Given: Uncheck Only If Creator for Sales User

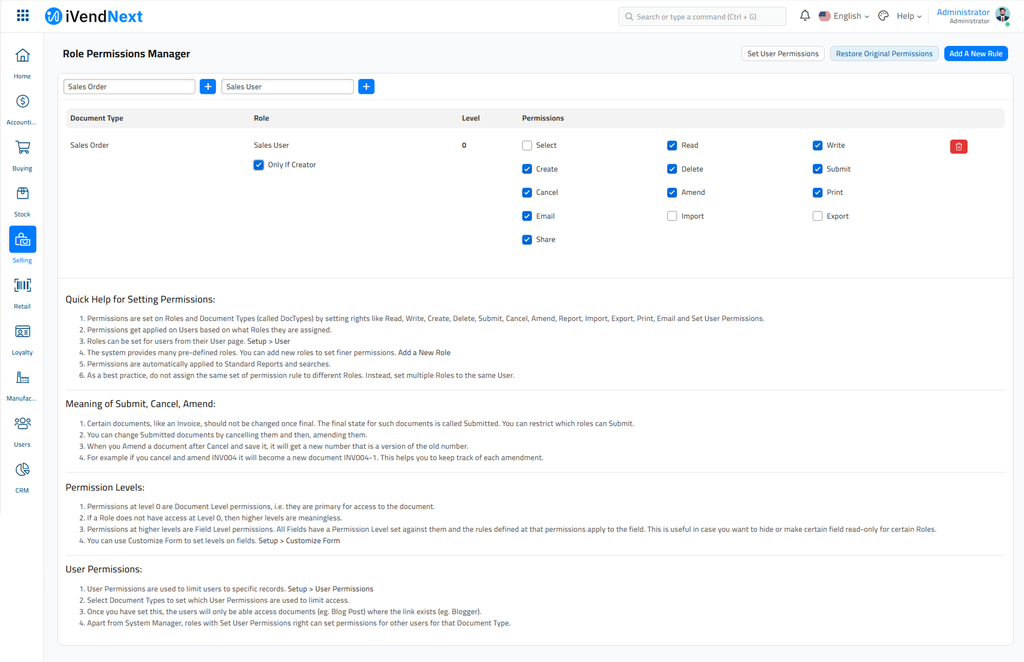Looking at the screenshot, I should [258, 165].
